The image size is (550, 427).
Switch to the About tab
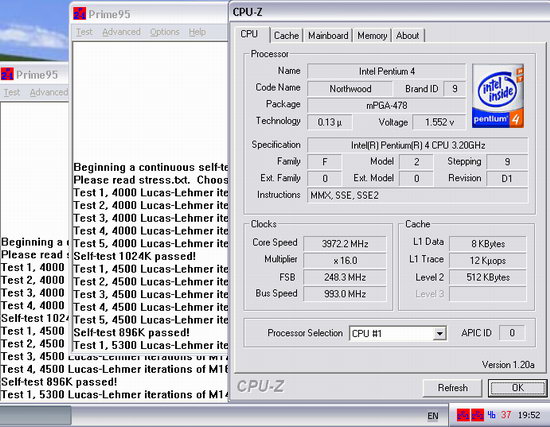(x=408, y=35)
